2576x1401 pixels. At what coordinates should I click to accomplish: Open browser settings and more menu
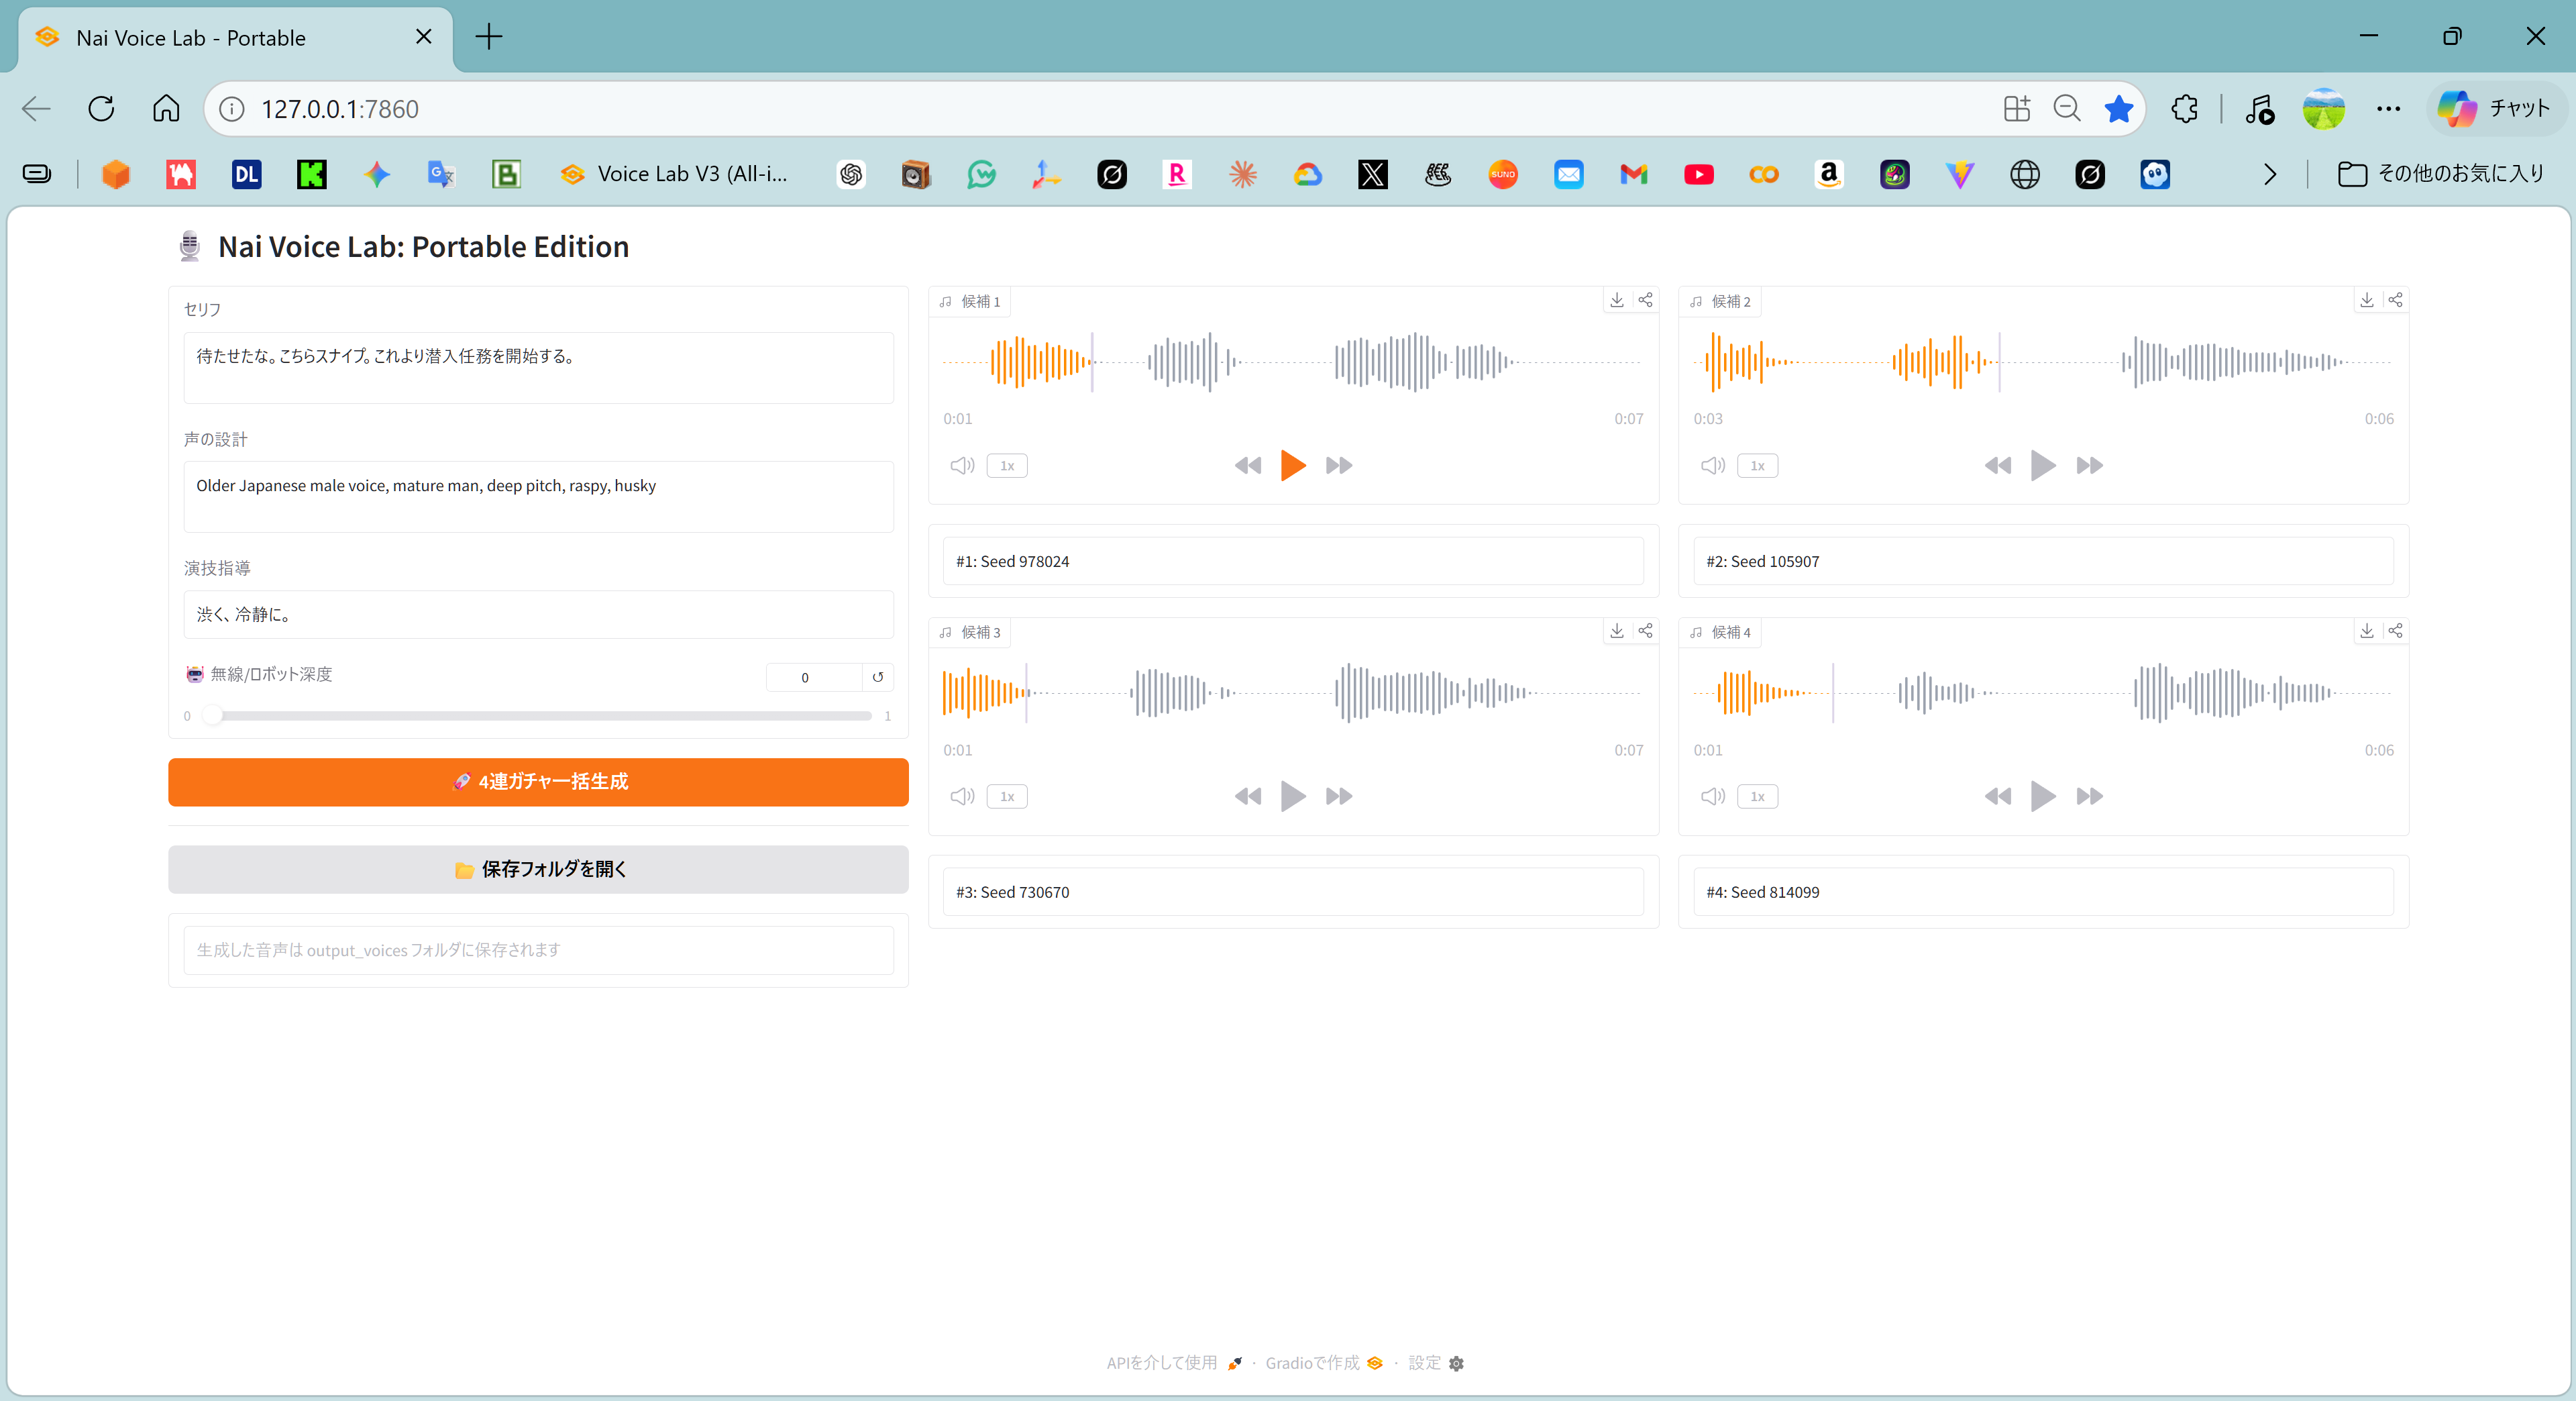[x=2388, y=109]
